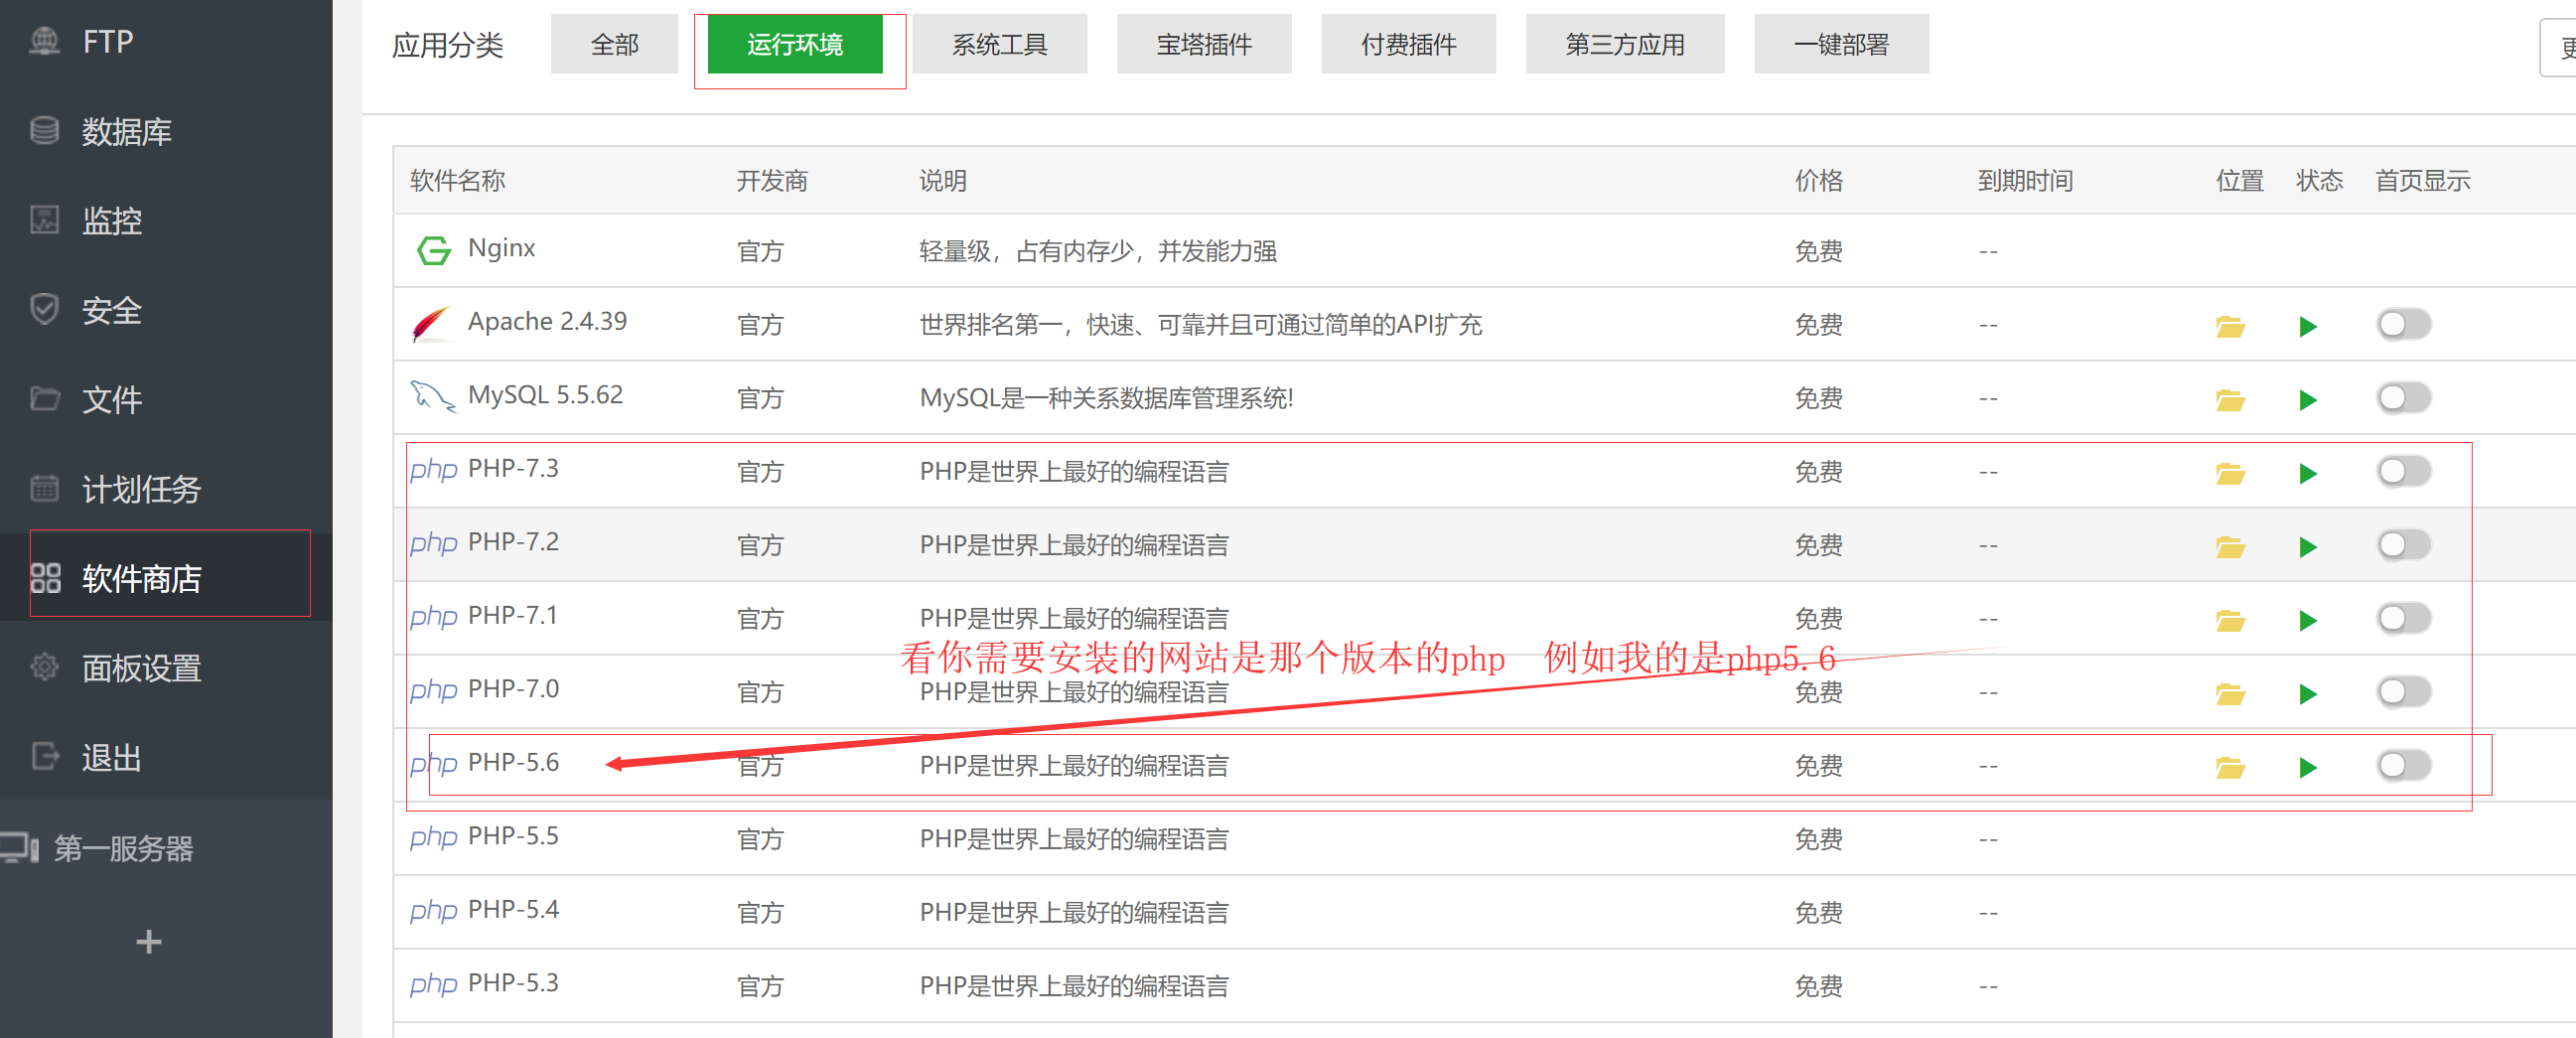Click the Apache feather logo
2576x1038 pixels.
pos(431,324)
